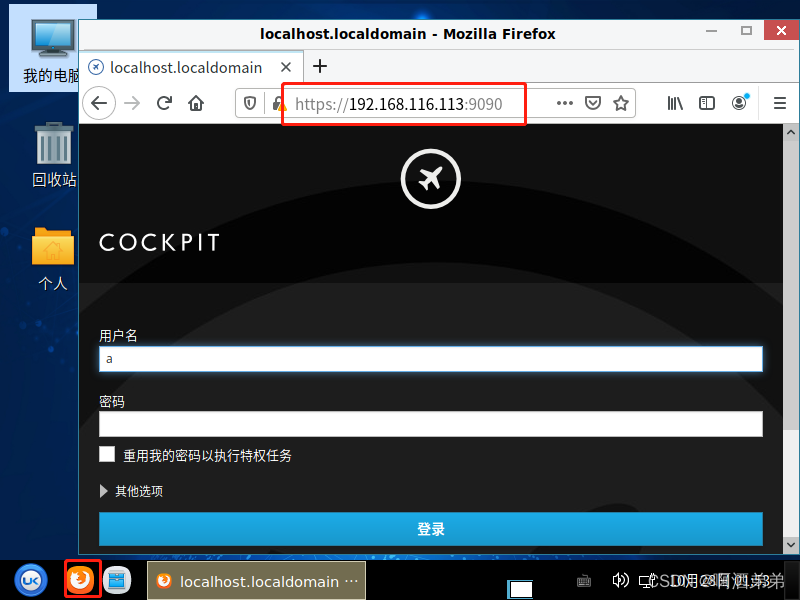
Task: Open the Firefox account icon
Action: [739, 103]
